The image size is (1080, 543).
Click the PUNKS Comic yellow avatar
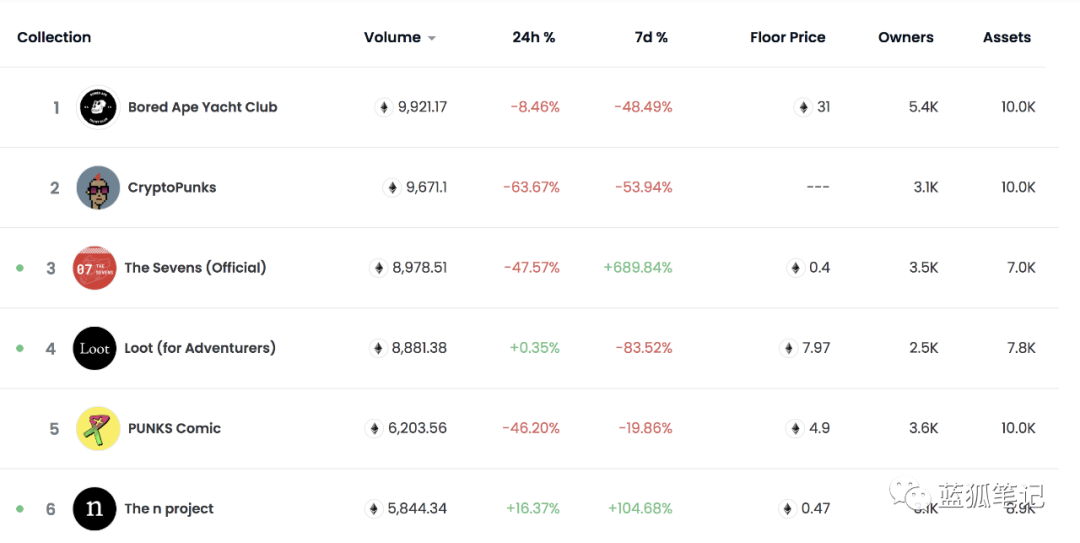[x=98, y=428]
